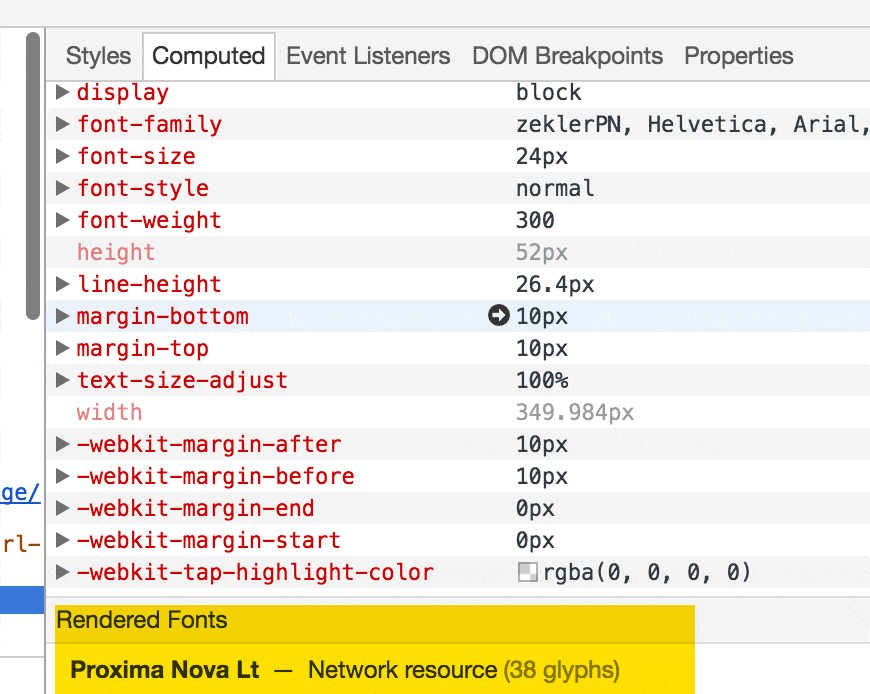This screenshot has width=870, height=694.
Task: Expand the line-height property
Action: (x=63, y=285)
